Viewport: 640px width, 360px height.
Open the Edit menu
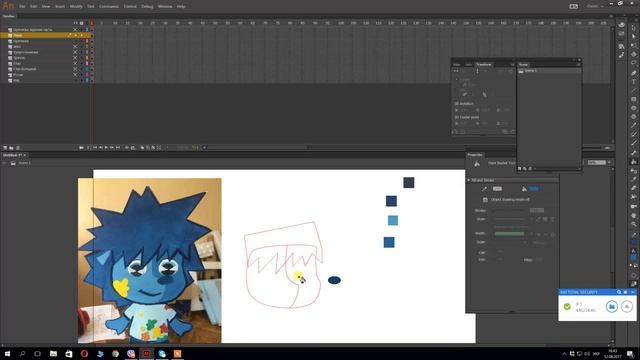tap(33, 7)
